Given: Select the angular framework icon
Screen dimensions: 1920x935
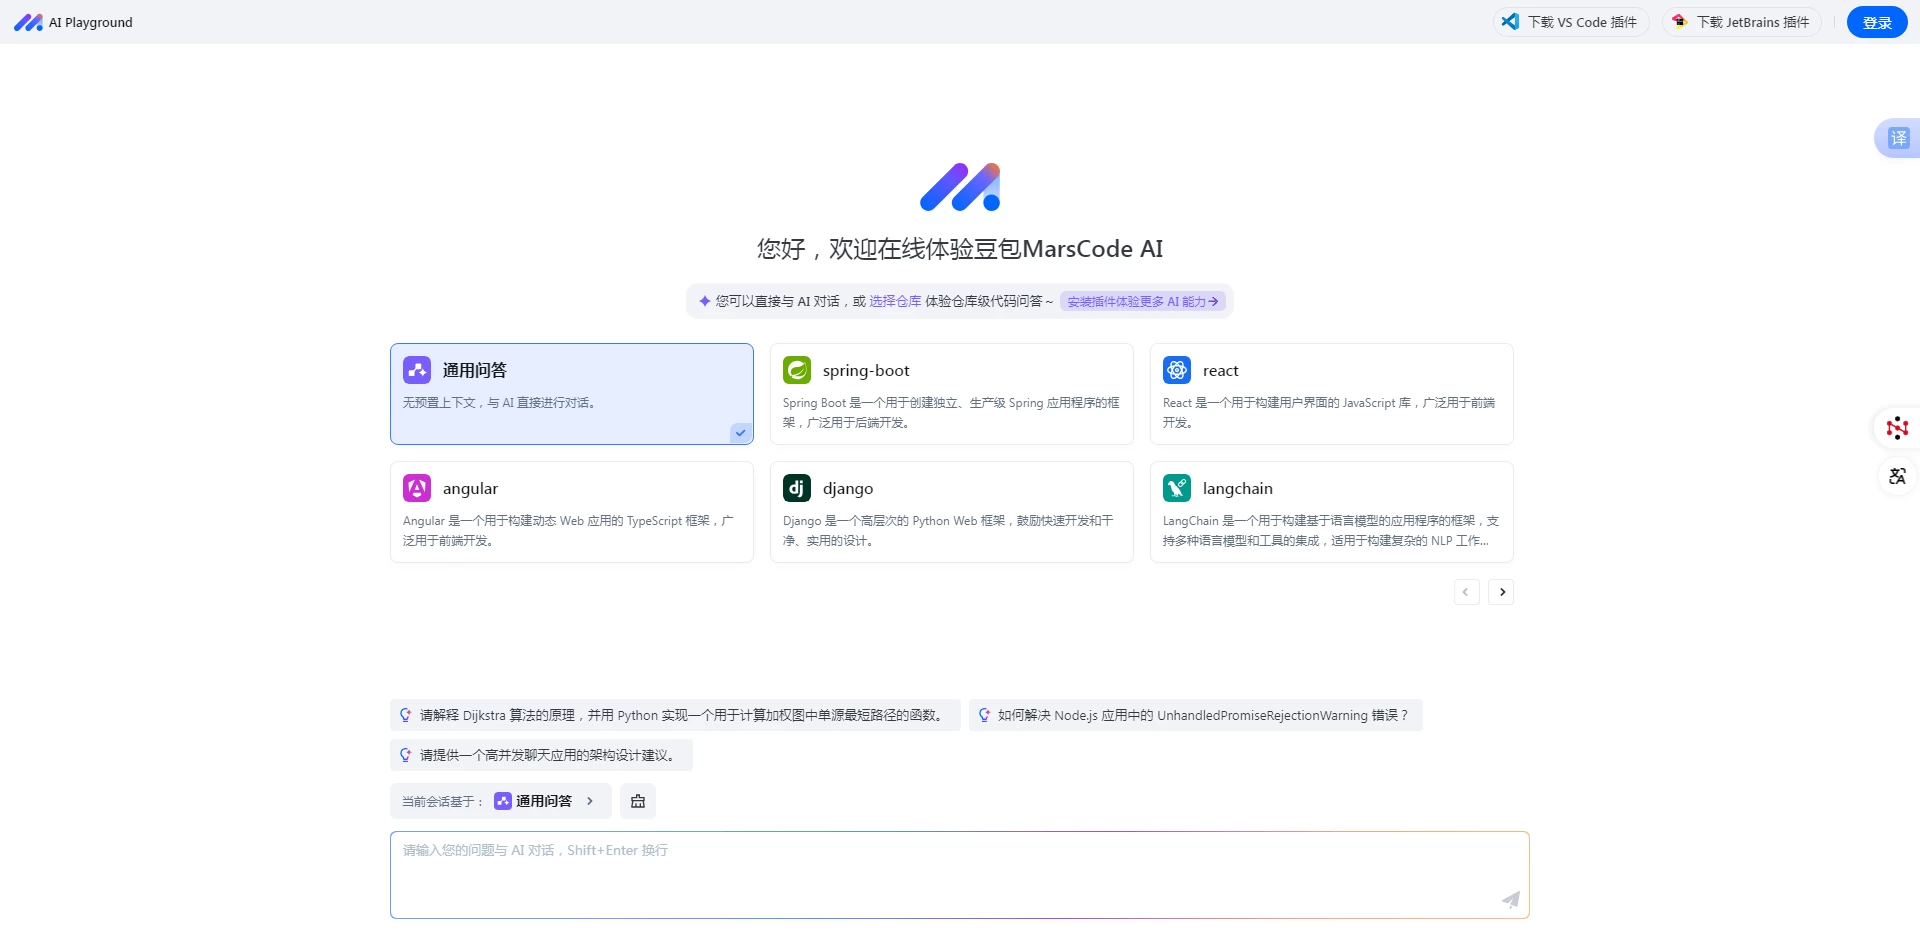Looking at the screenshot, I should point(417,487).
